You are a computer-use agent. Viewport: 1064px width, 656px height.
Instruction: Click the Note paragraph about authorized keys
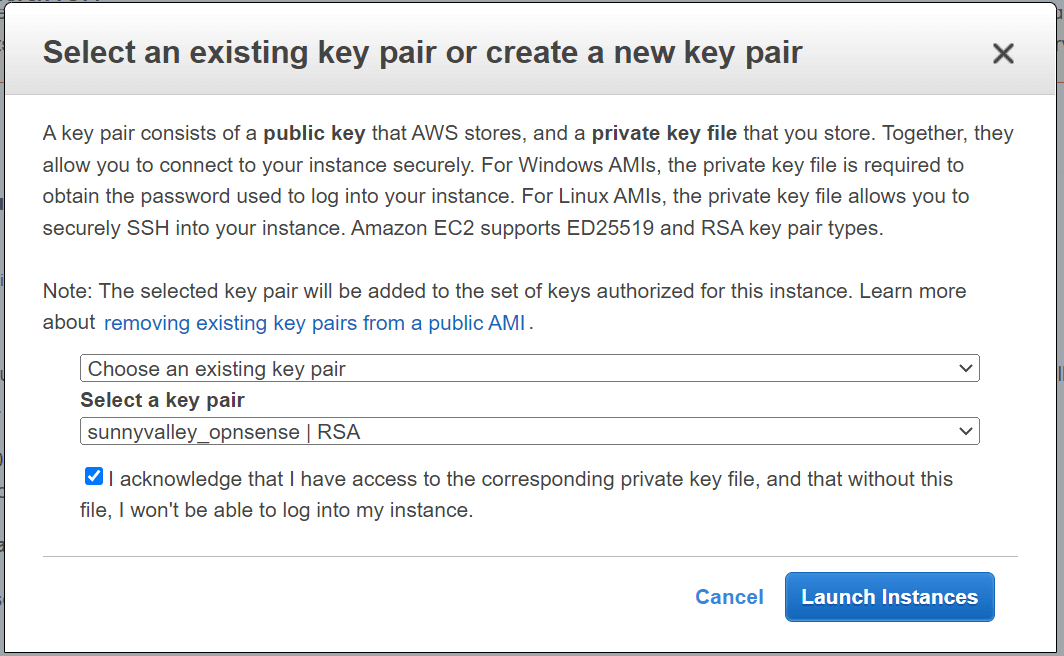(500, 291)
